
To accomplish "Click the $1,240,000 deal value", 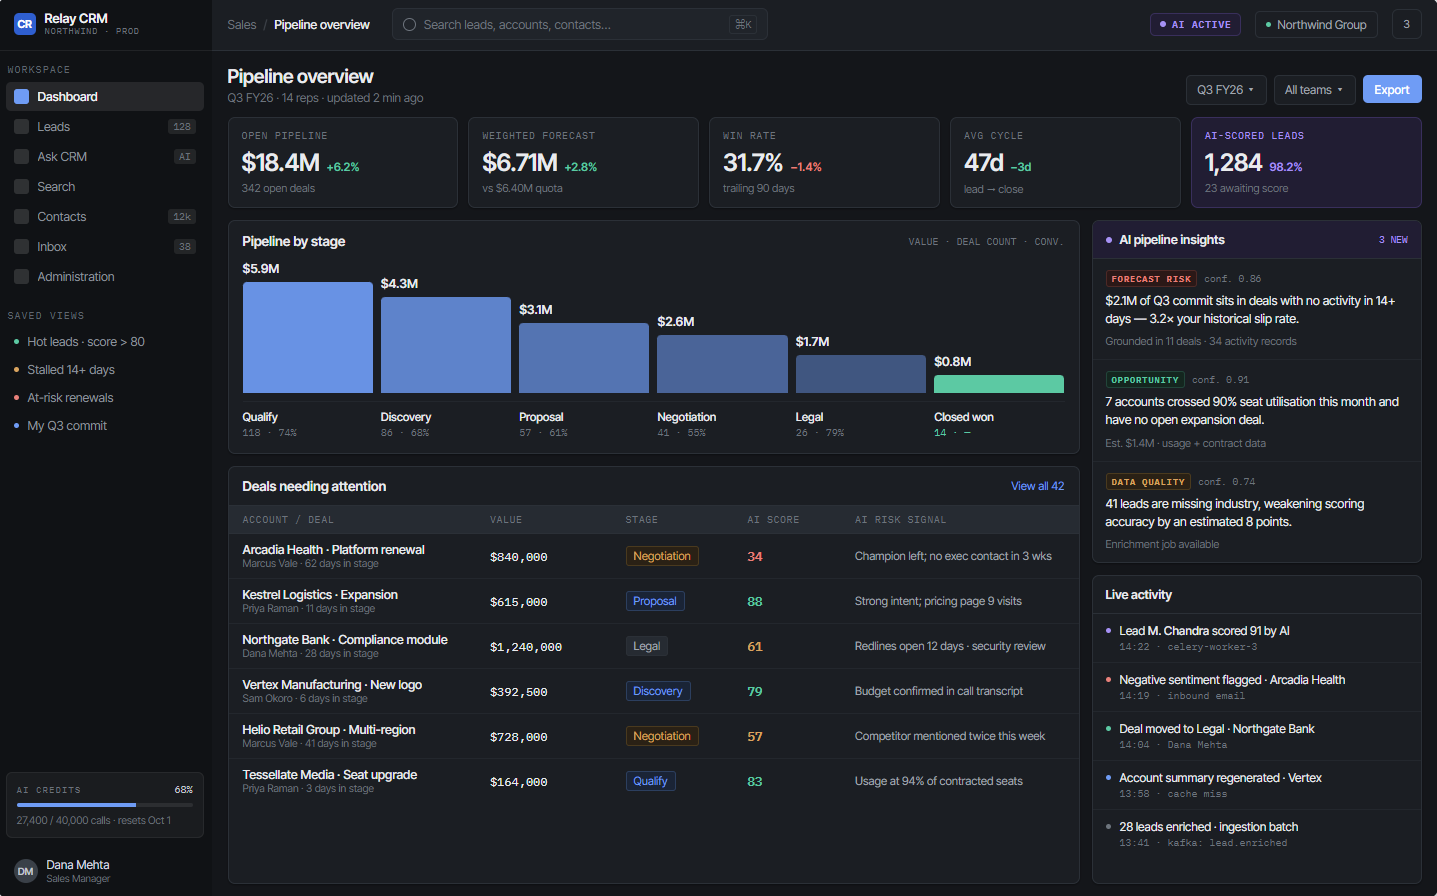I will click(526, 647).
